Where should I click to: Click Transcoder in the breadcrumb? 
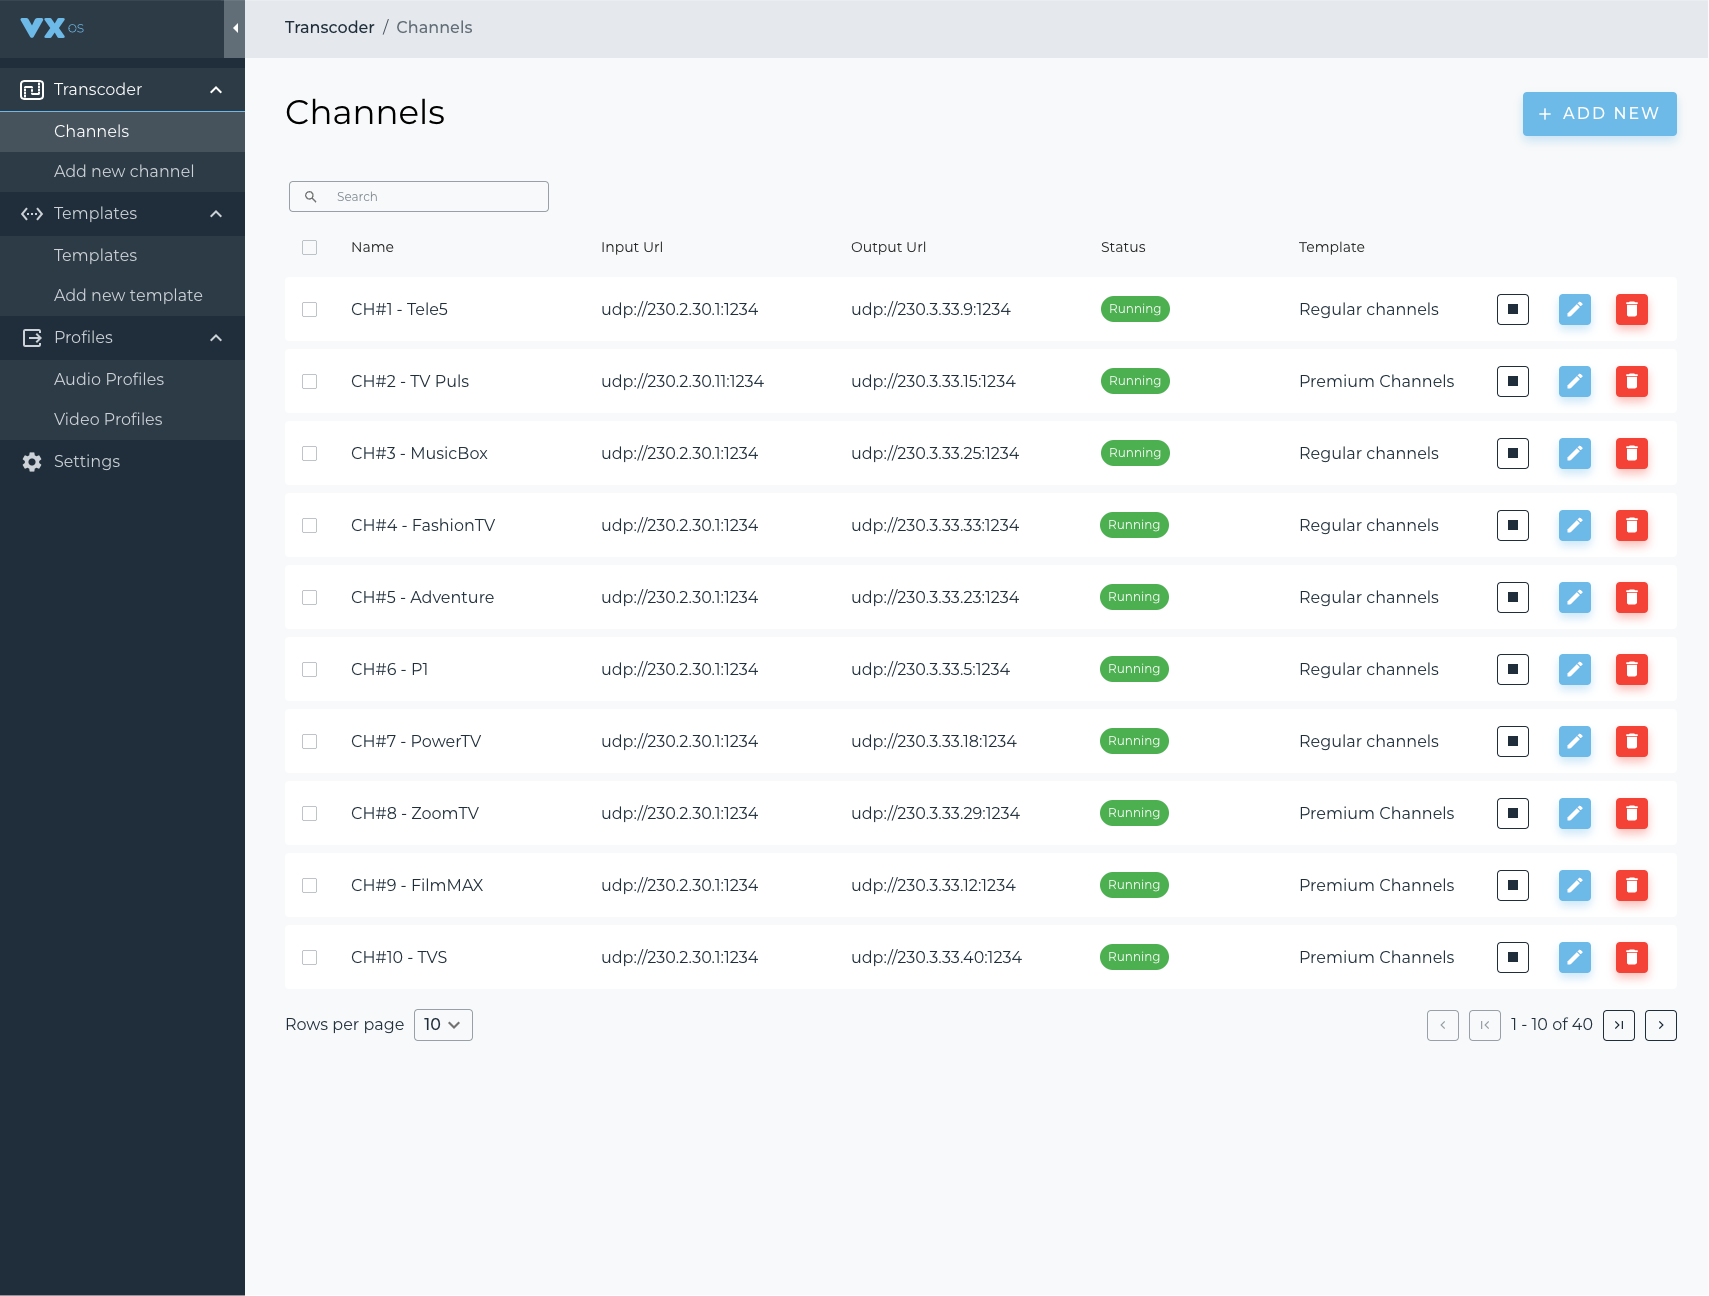pos(329,27)
